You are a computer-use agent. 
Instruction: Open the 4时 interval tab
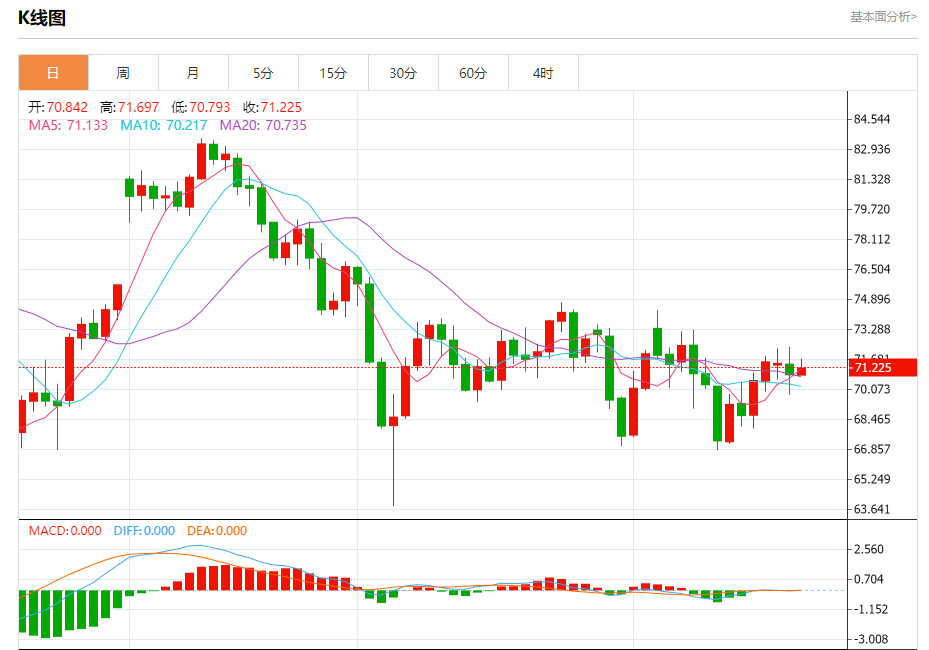click(x=543, y=73)
